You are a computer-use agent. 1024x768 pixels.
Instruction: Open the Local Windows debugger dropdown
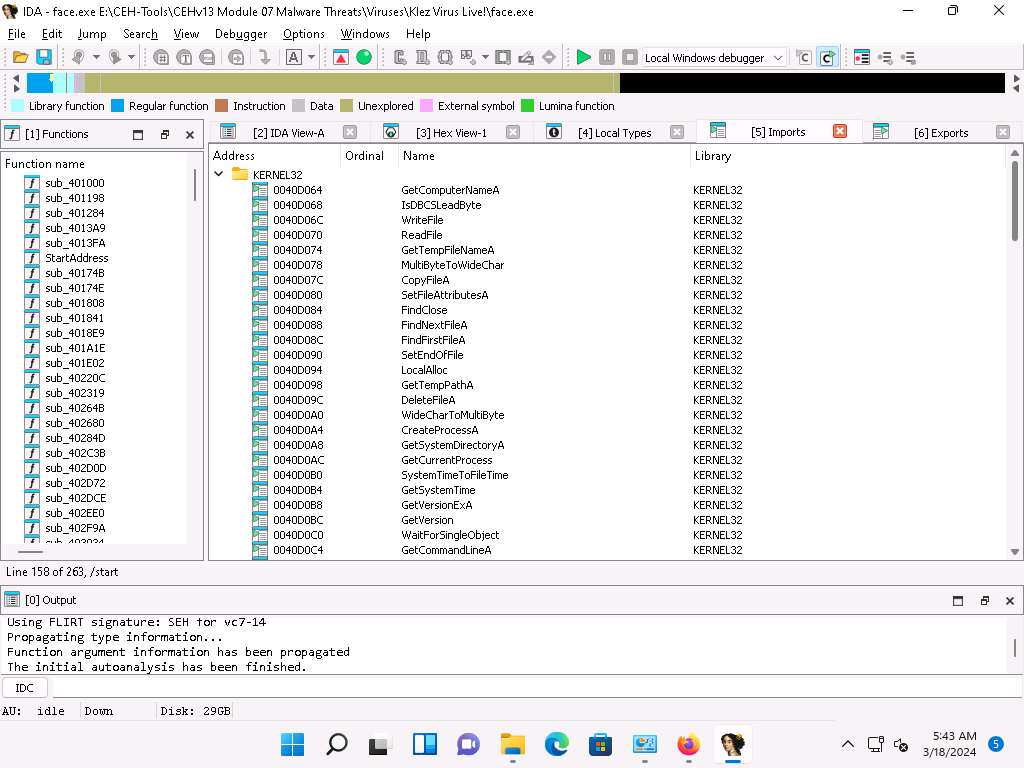click(x=778, y=58)
